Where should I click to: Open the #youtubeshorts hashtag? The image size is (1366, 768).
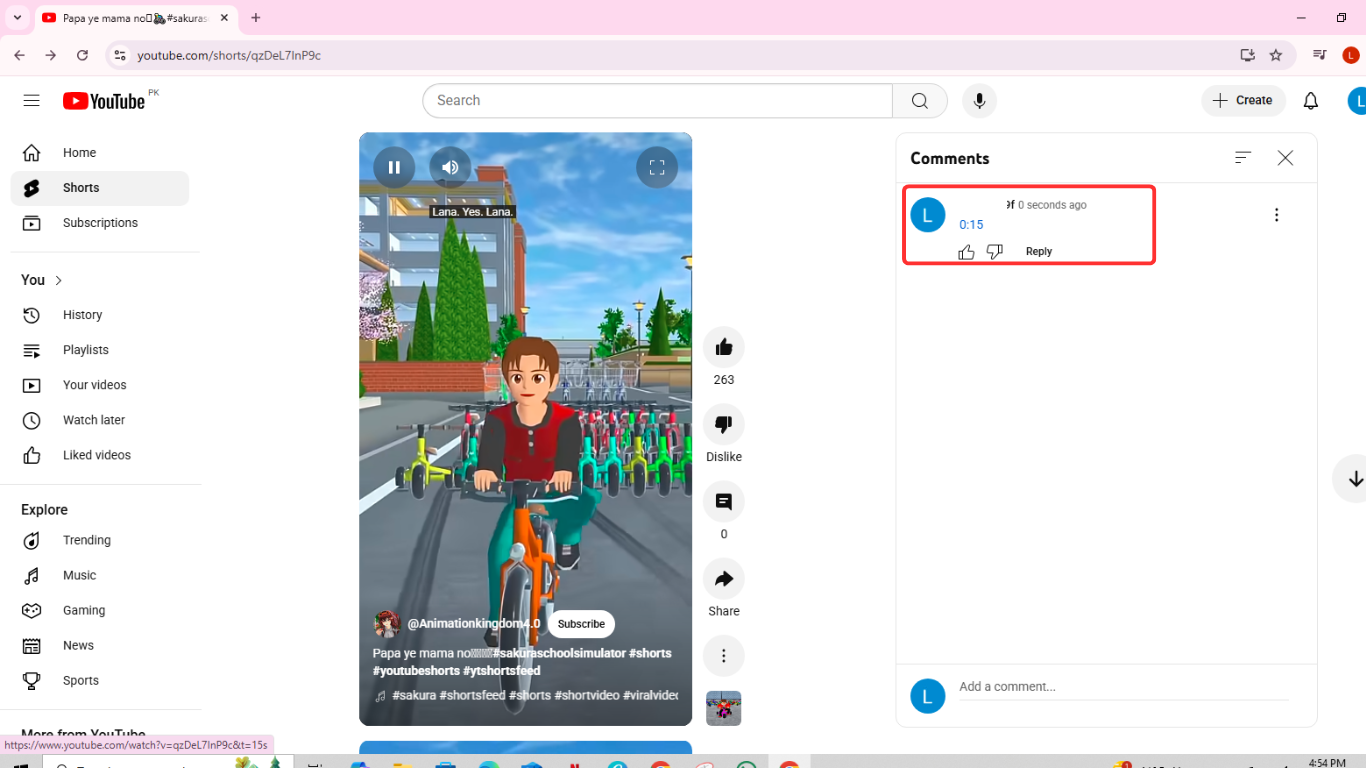pyautogui.click(x=416, y=671)
